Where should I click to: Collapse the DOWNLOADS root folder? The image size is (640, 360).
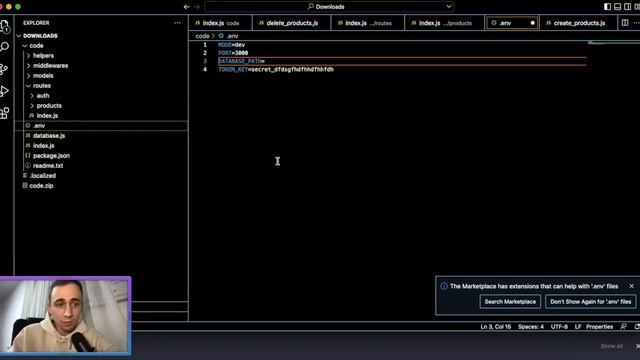click(x=19, y=36)
